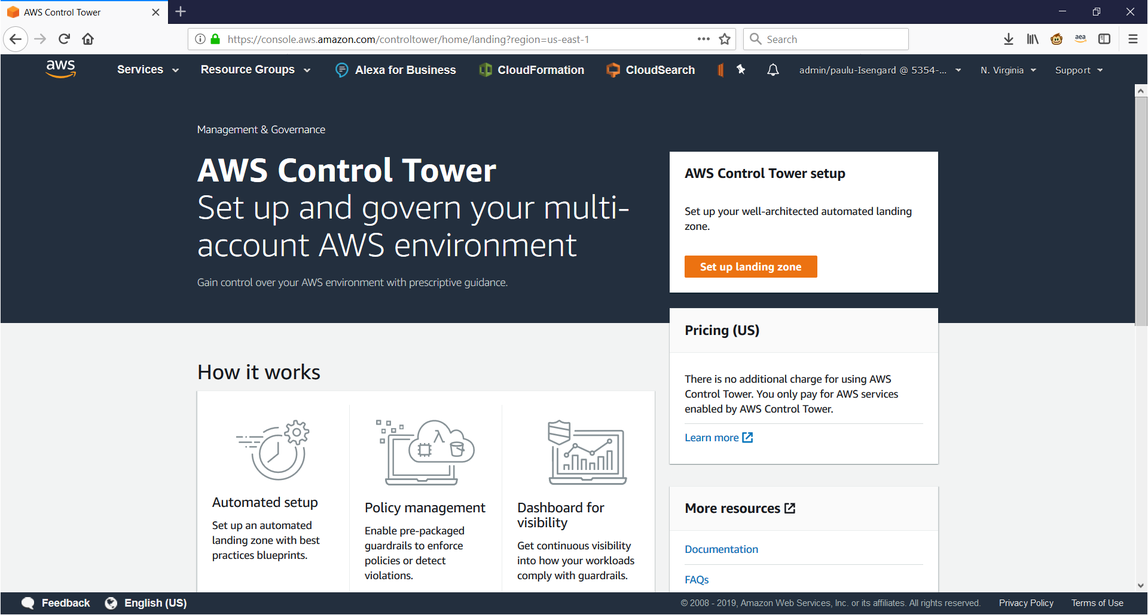Open the CloudSearch shortcut icon
The height and width of the screenshot is (615, 1148).
(x=614, y=70)
